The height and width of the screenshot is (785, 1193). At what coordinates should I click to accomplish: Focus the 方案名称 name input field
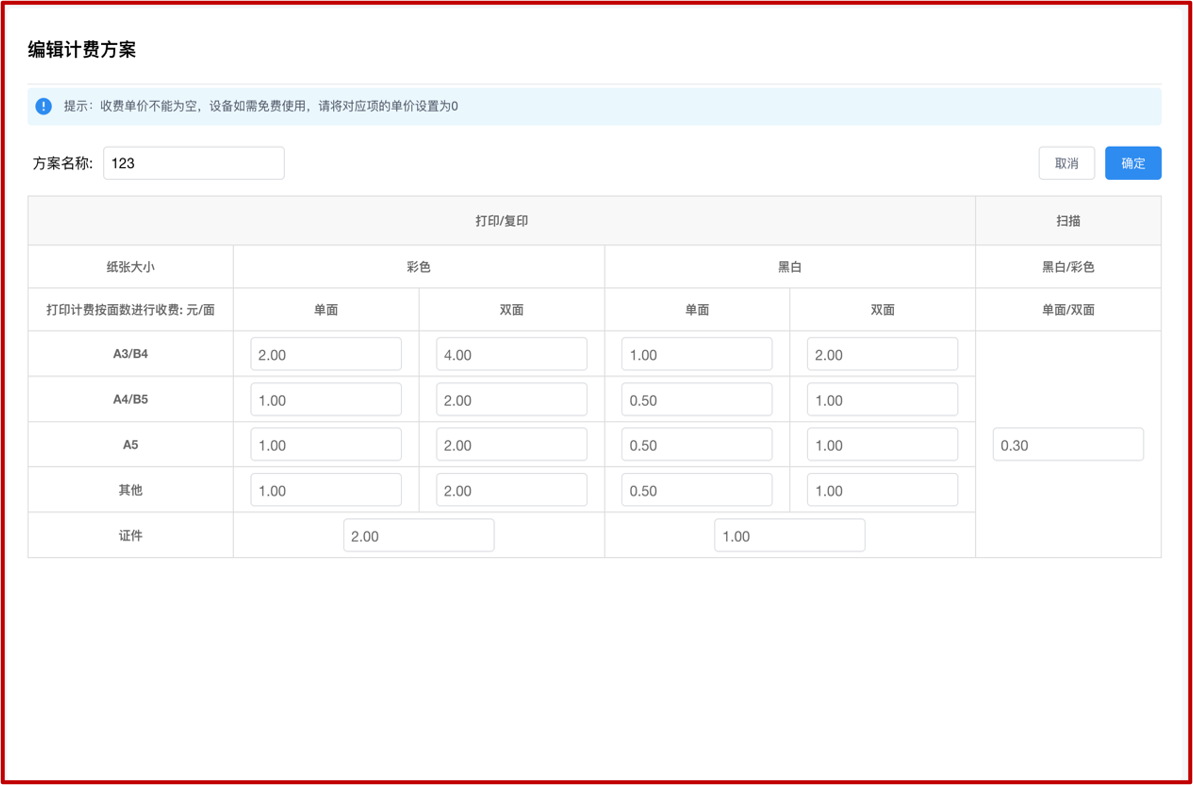(x=193, y=163)
